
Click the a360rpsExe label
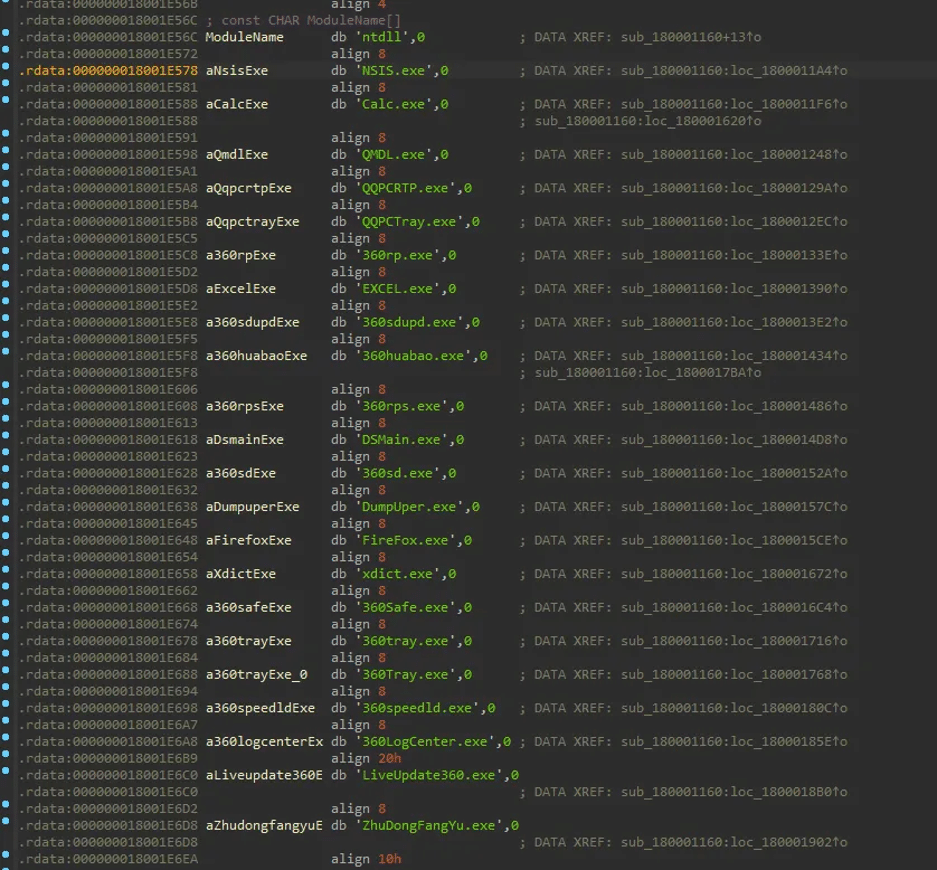[244, 406]
